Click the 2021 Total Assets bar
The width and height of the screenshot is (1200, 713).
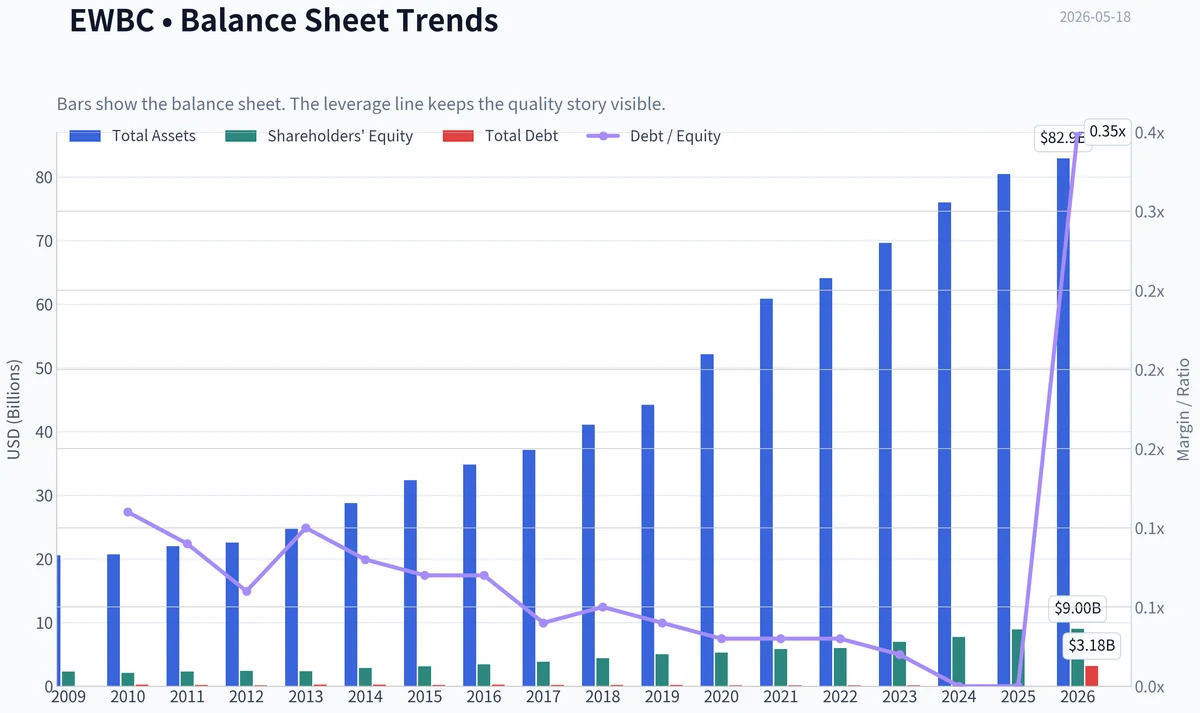(x=766, y=492)
